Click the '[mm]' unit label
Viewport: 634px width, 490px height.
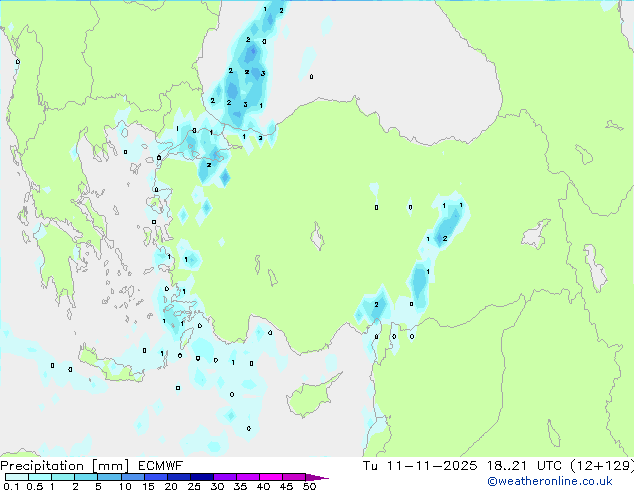(x=110, y=466)
